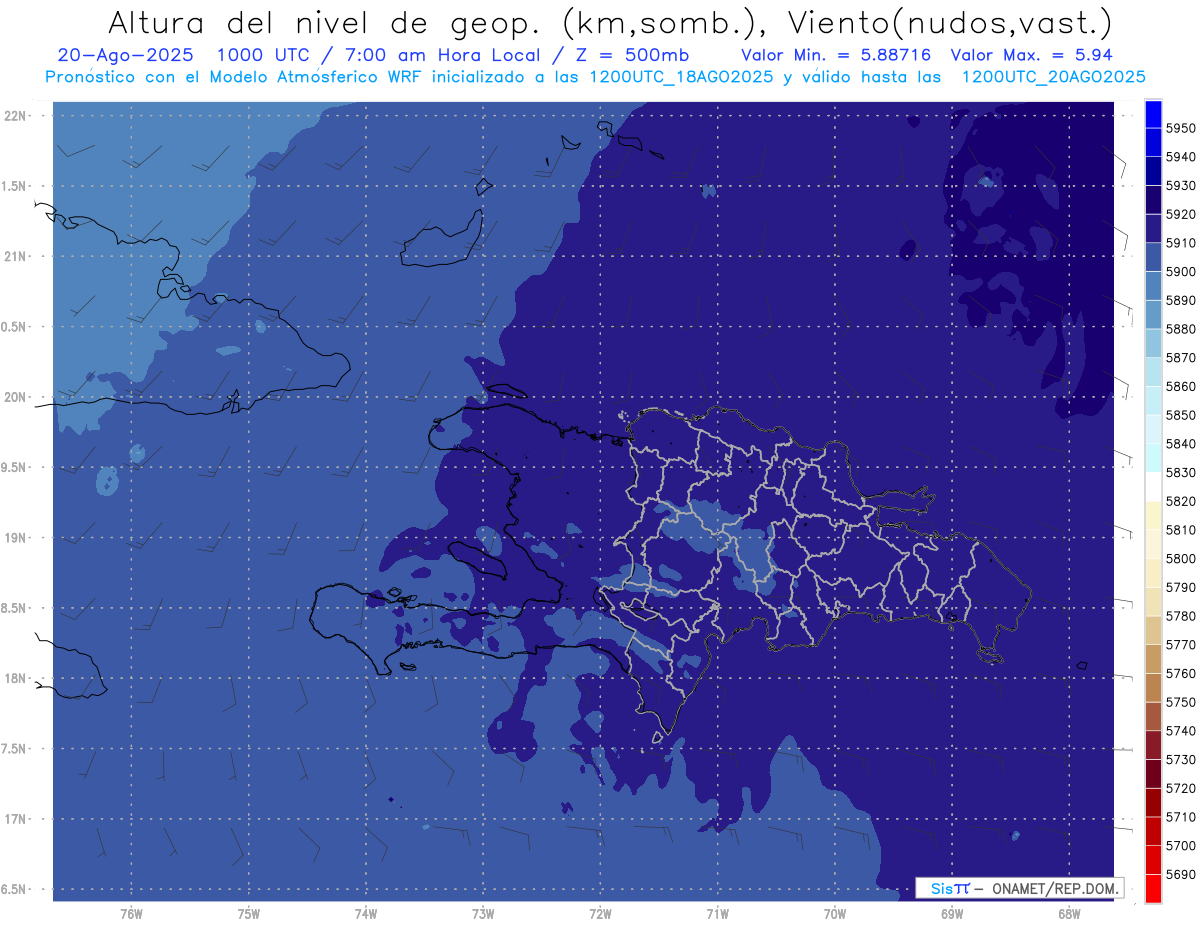Click the legend value 5910
The image size is (1200, 927).
(x=1181, y=243)
